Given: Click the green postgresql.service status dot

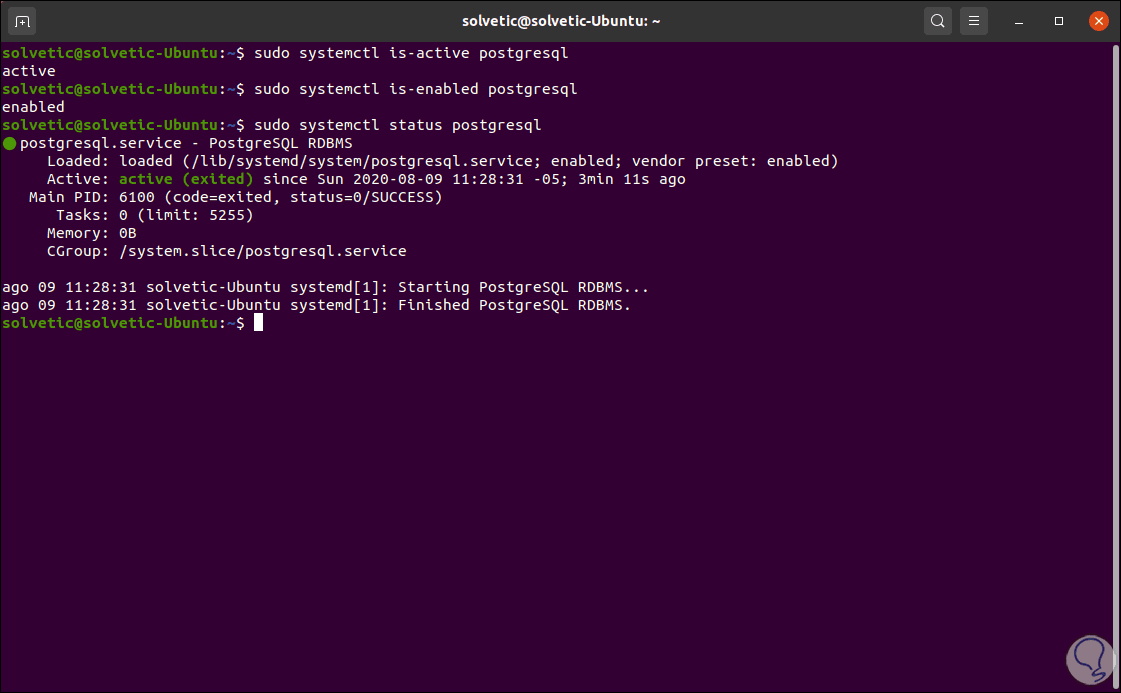Looking at the screenshot, I should [x=10, y=144].
